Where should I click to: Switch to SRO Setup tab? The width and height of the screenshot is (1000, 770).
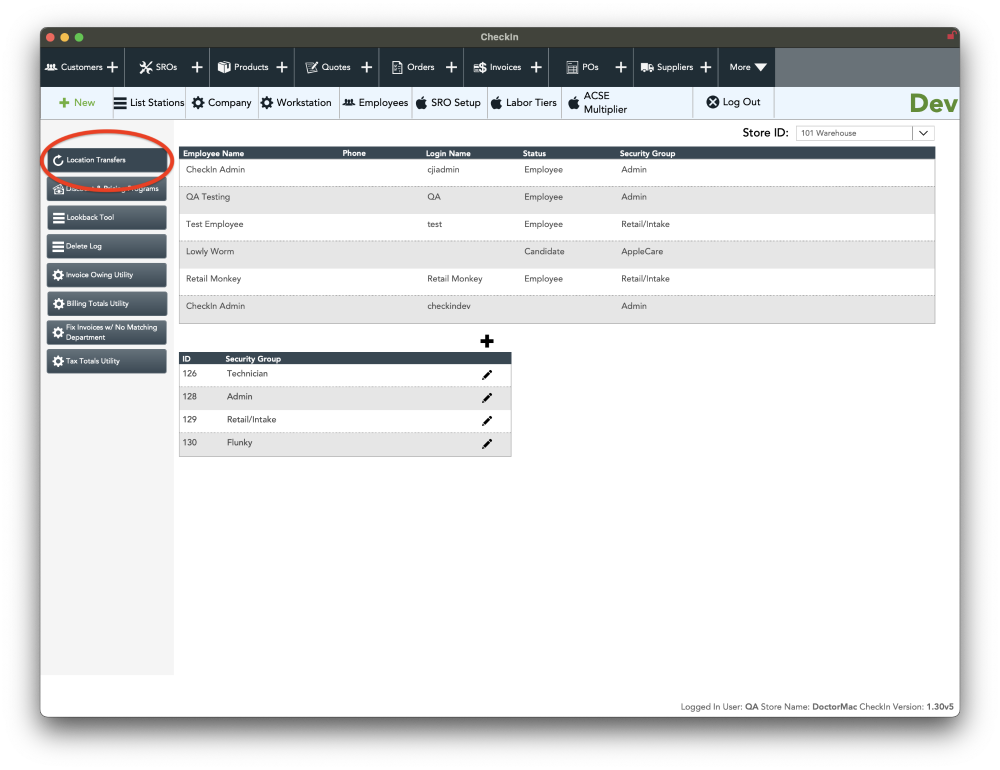448,103
